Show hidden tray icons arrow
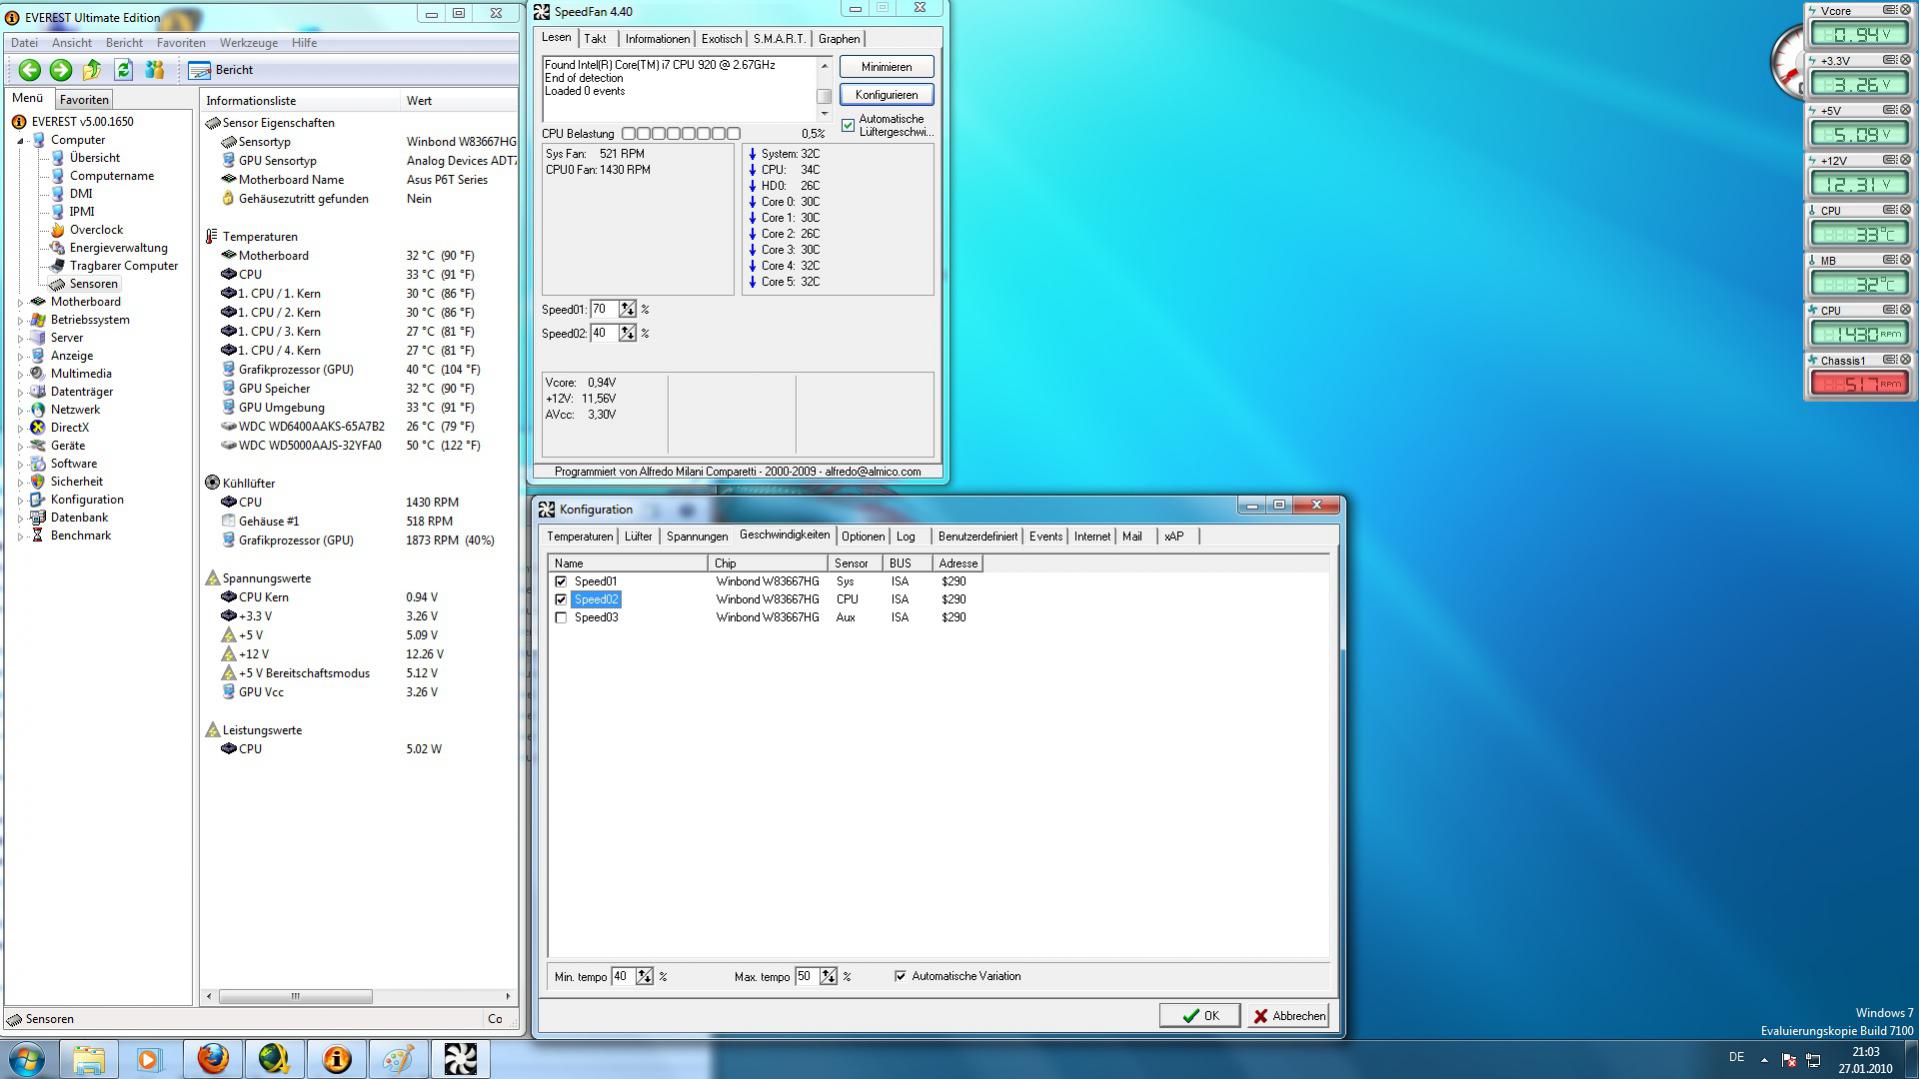Viewport: 1919px width, 1079px height. 1764,1060
